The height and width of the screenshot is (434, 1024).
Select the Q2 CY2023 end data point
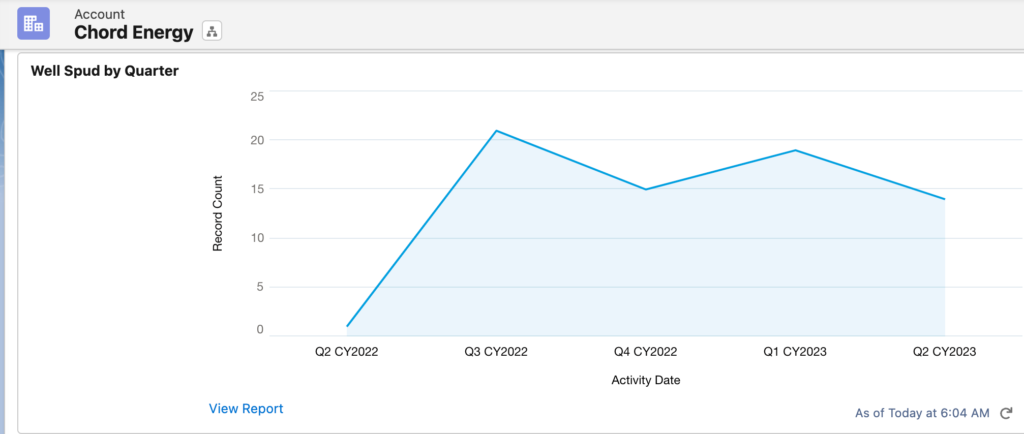tap(944, 199)
